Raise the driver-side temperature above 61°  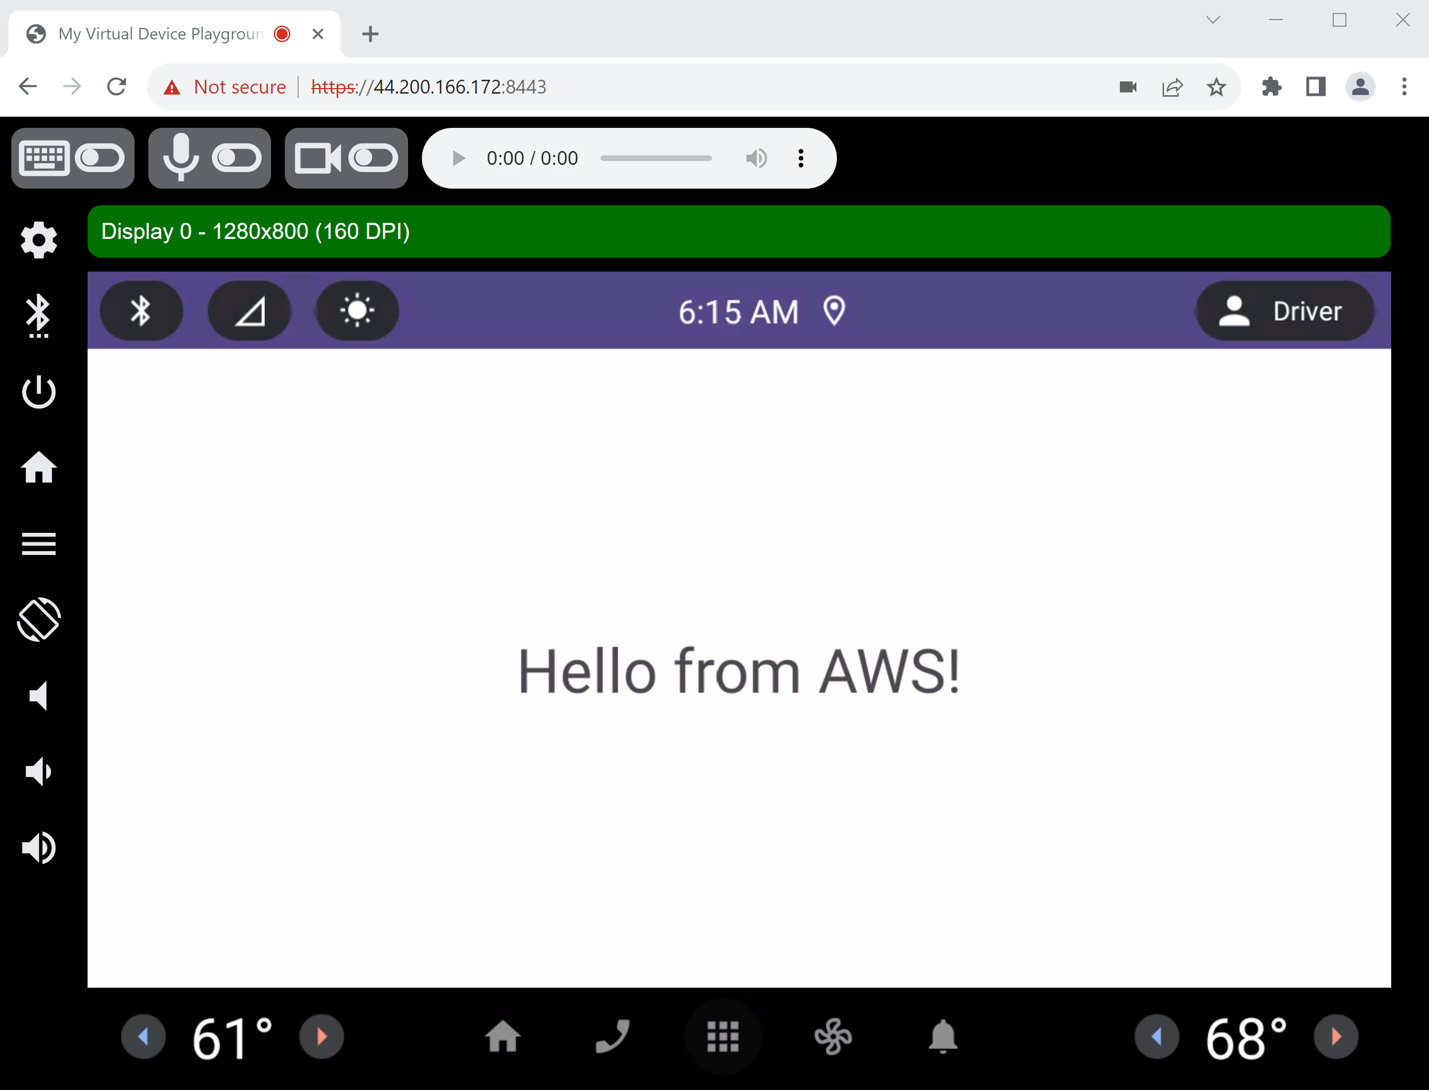coord(321,1037)
